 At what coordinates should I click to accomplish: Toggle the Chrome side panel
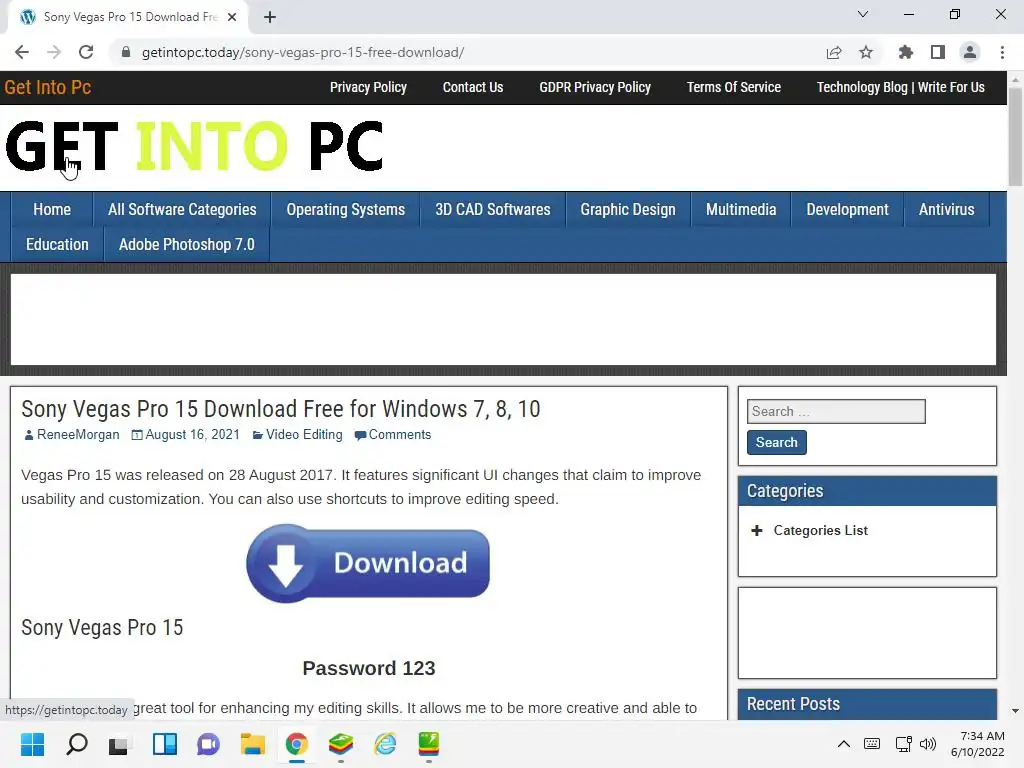[938, 52]
